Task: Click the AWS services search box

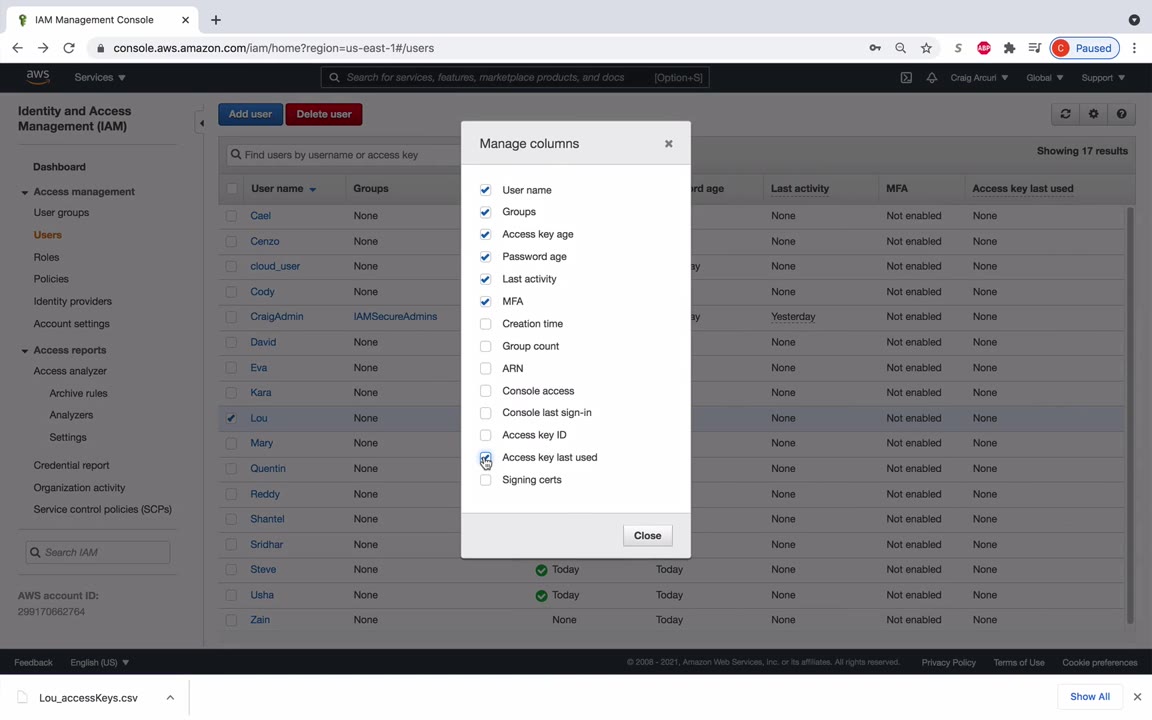Action: click(x=515, y=77)
